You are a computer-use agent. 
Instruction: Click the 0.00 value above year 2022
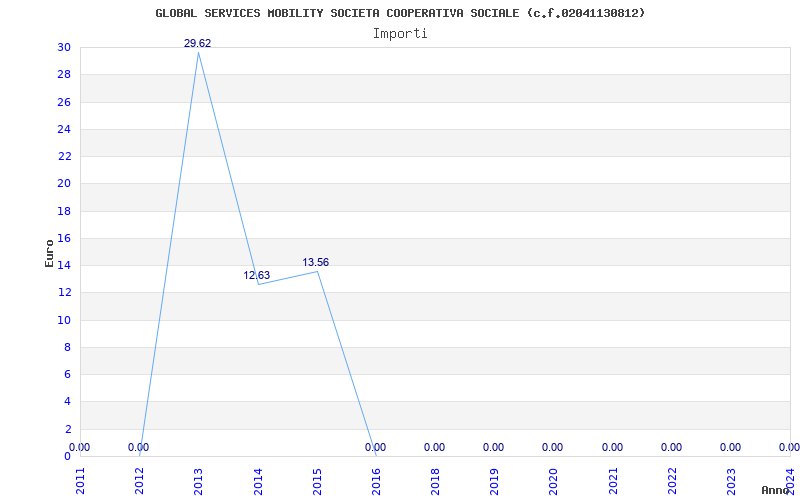(671, 447)
